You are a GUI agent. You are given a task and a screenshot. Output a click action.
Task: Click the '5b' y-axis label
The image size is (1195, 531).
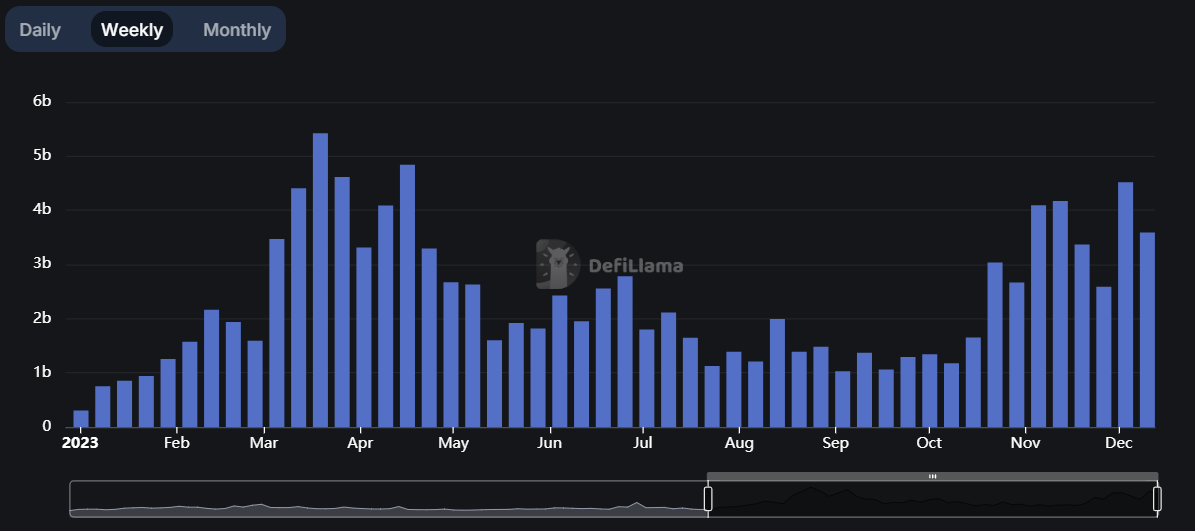[x=42, y=155]
